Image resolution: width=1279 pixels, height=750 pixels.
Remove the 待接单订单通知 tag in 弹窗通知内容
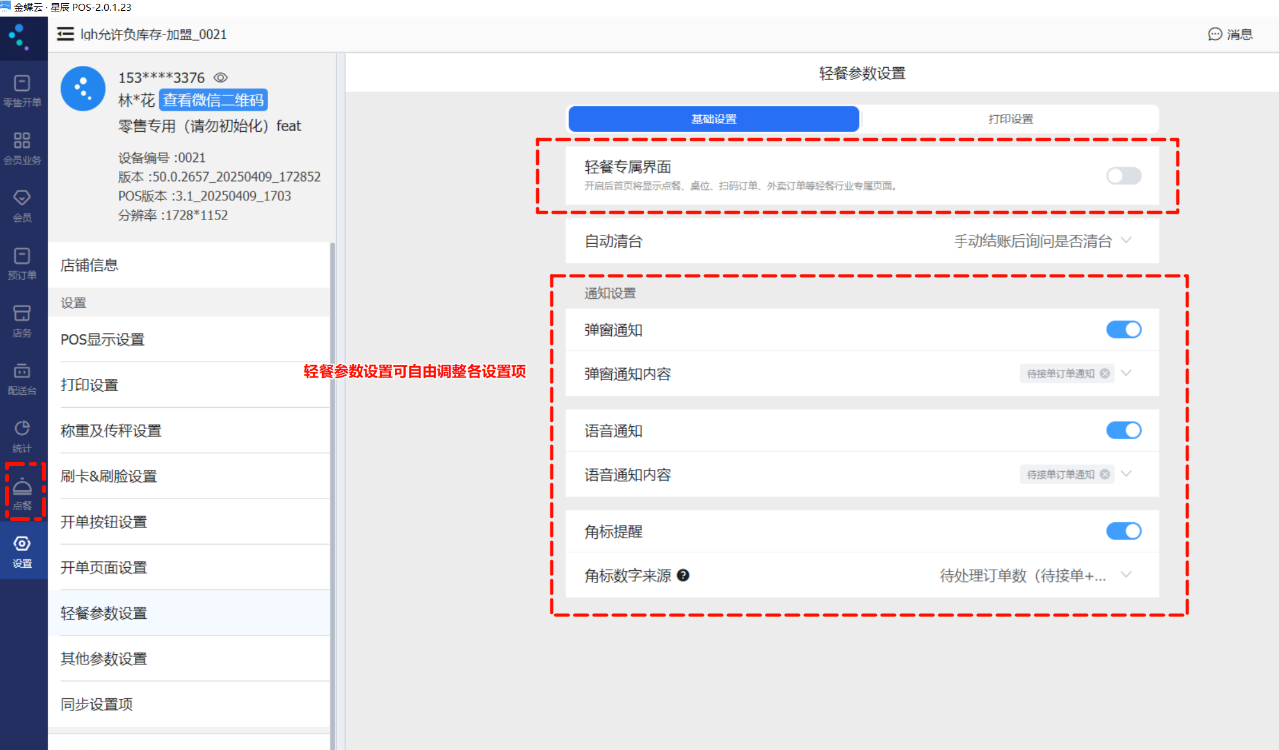(1104, 374)
